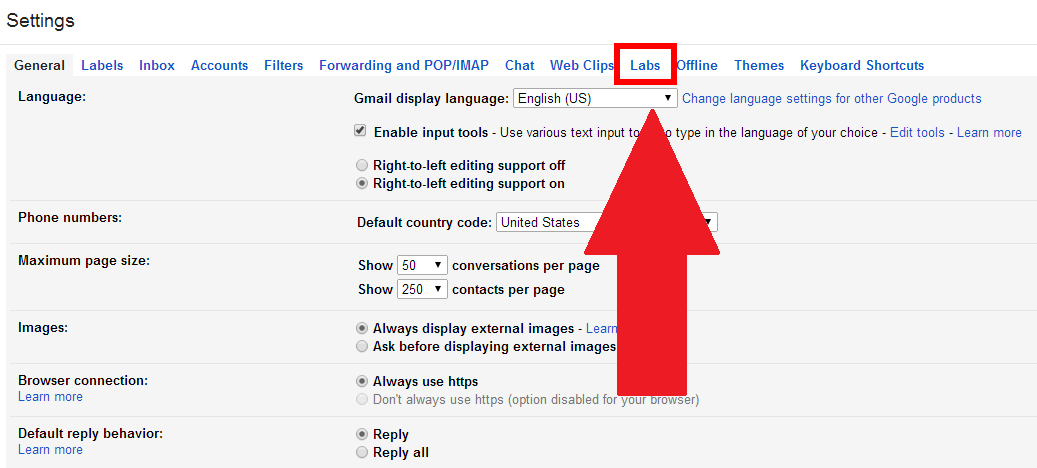Click Learn more under Browser connection
Image resolution: width=1037 pixels, height=468 pixels.
(50, 397)
